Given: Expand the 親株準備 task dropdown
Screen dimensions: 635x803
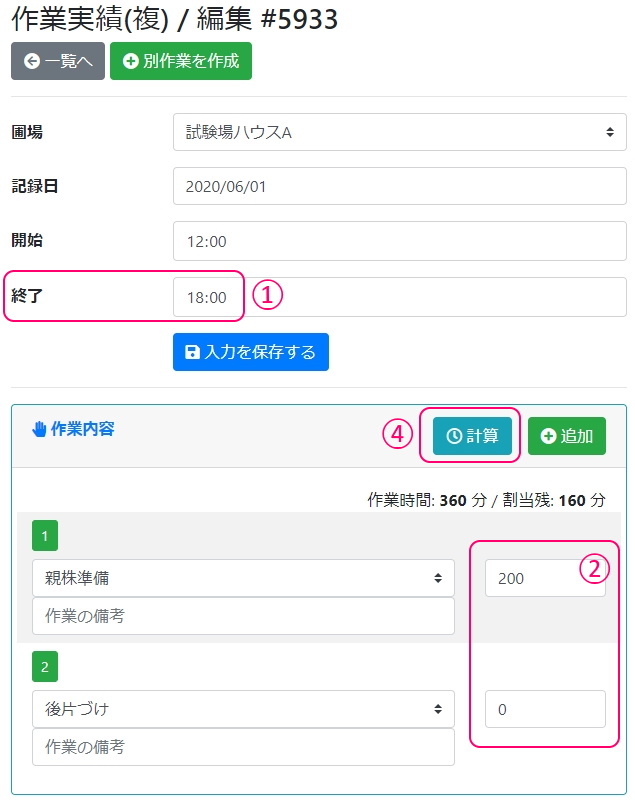Looking at the screenshot, I should coord(243,578).
